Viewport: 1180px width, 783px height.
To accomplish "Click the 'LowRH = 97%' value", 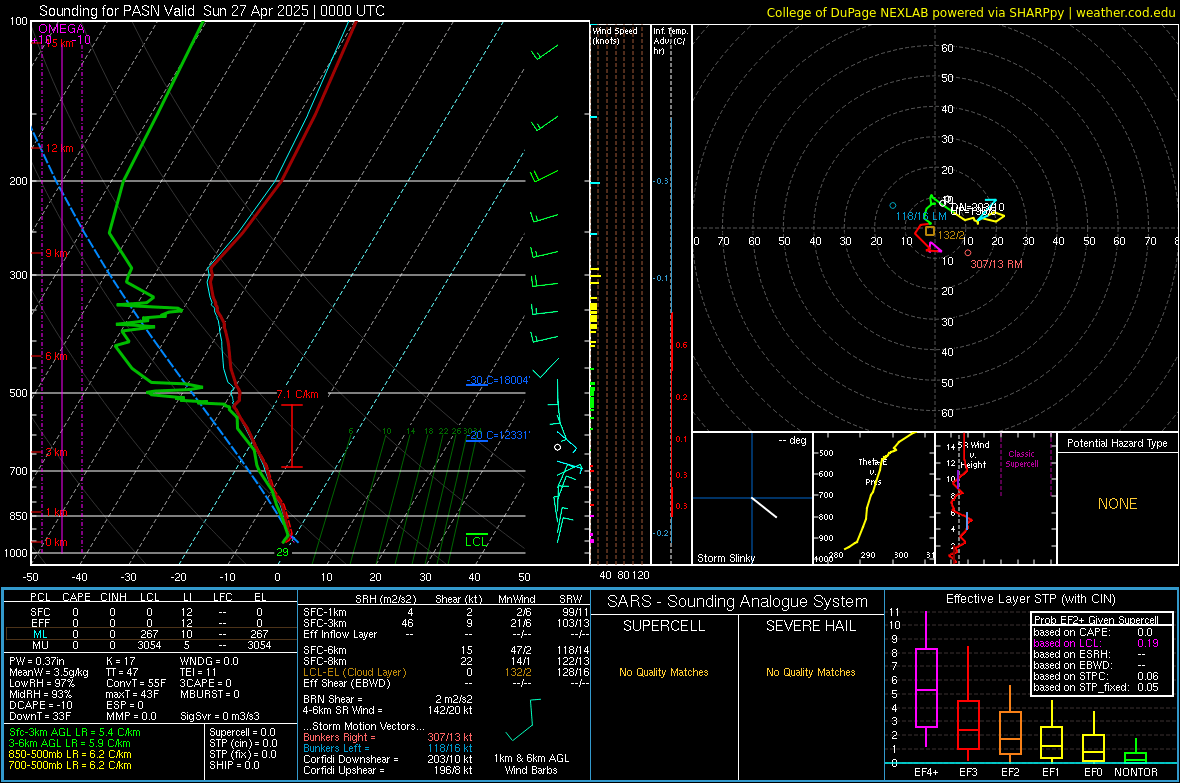I will (x=42, y=683).
